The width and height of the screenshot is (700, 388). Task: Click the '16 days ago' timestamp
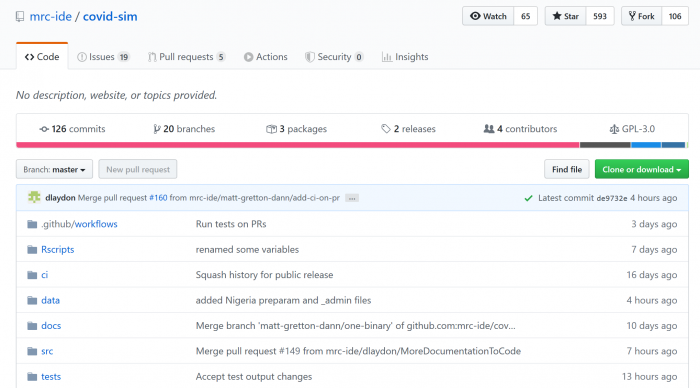point(652,275)
